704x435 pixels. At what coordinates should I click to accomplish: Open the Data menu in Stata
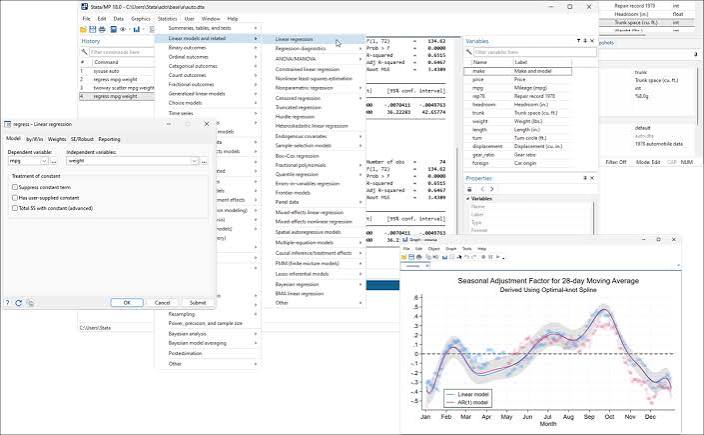[119, 19]
